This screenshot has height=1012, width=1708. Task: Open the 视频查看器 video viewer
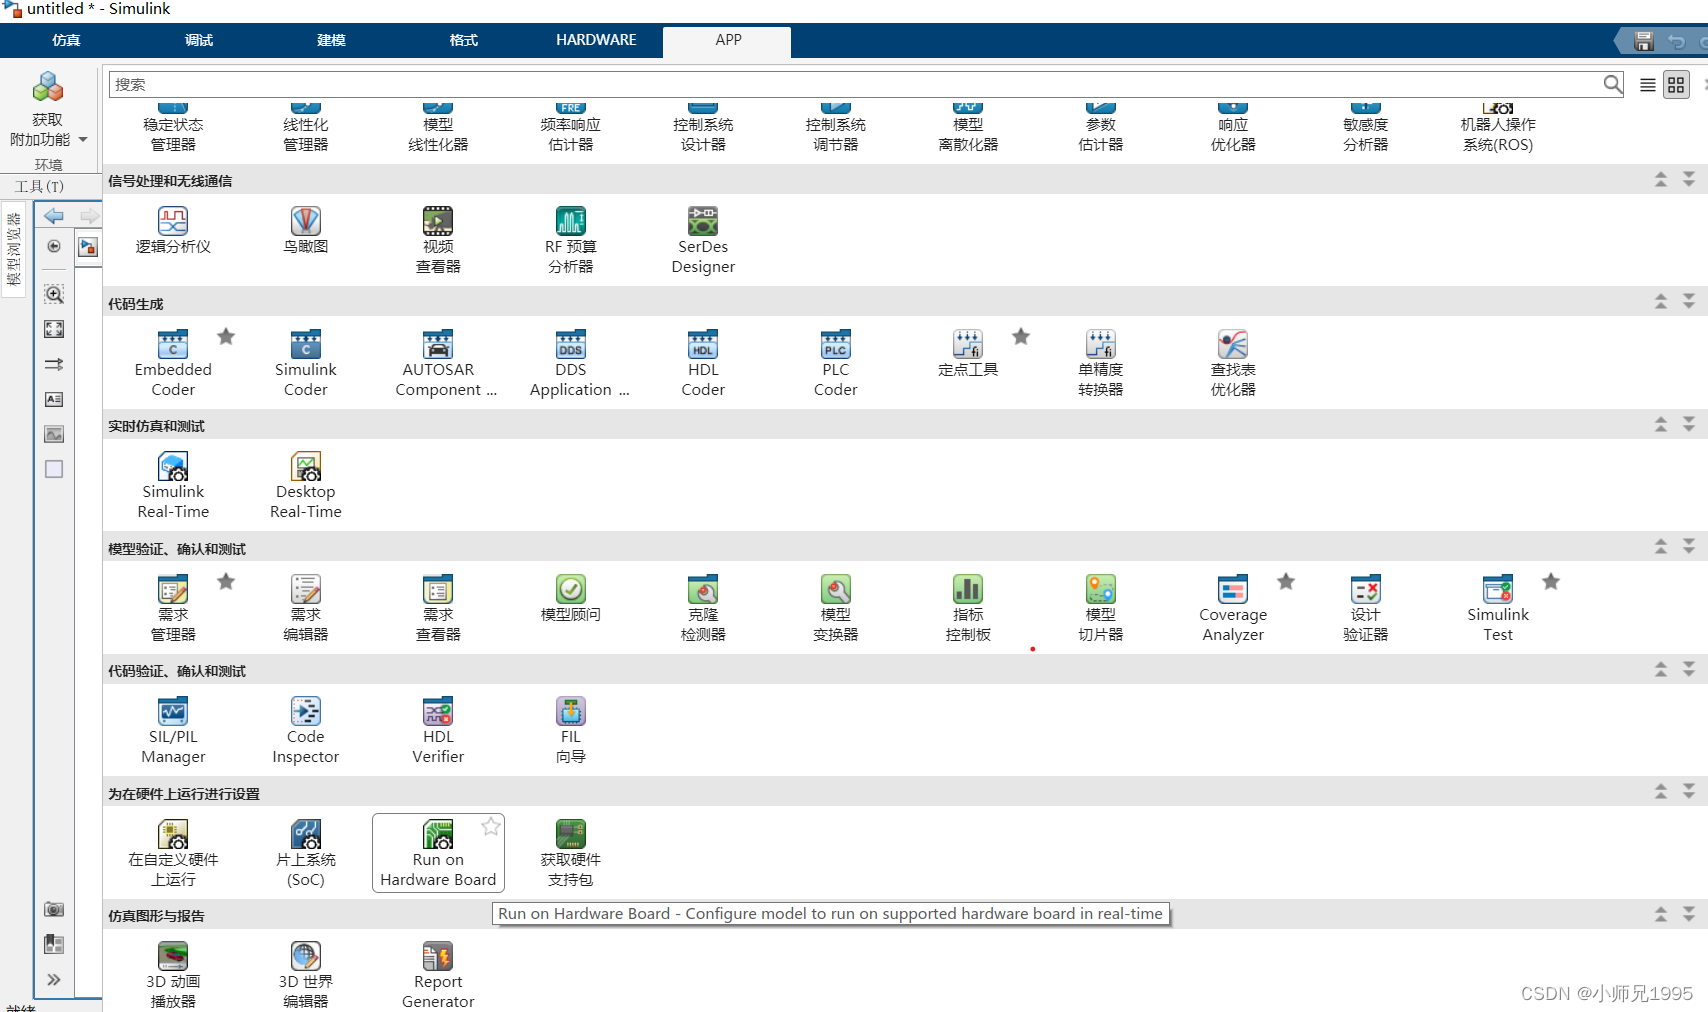coord(438,241)
